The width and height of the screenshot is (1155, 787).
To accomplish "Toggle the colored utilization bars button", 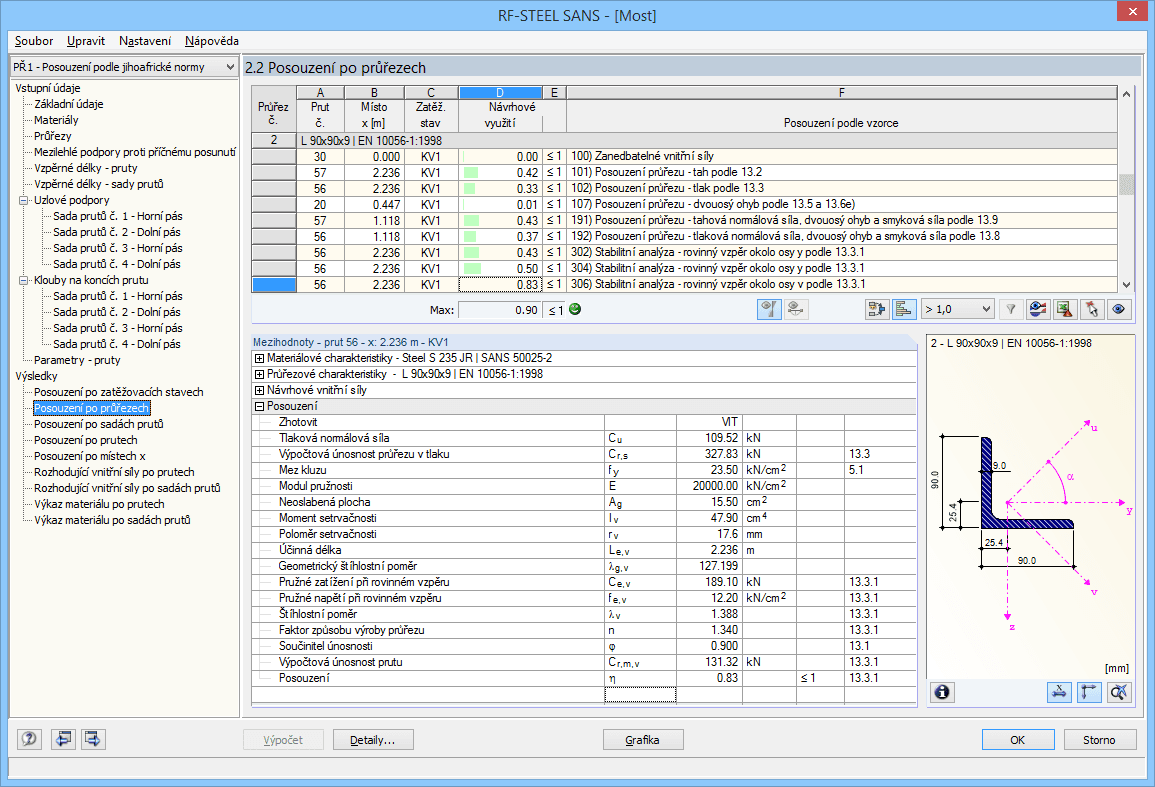I will pyautogui.click(x=903, y=309).
